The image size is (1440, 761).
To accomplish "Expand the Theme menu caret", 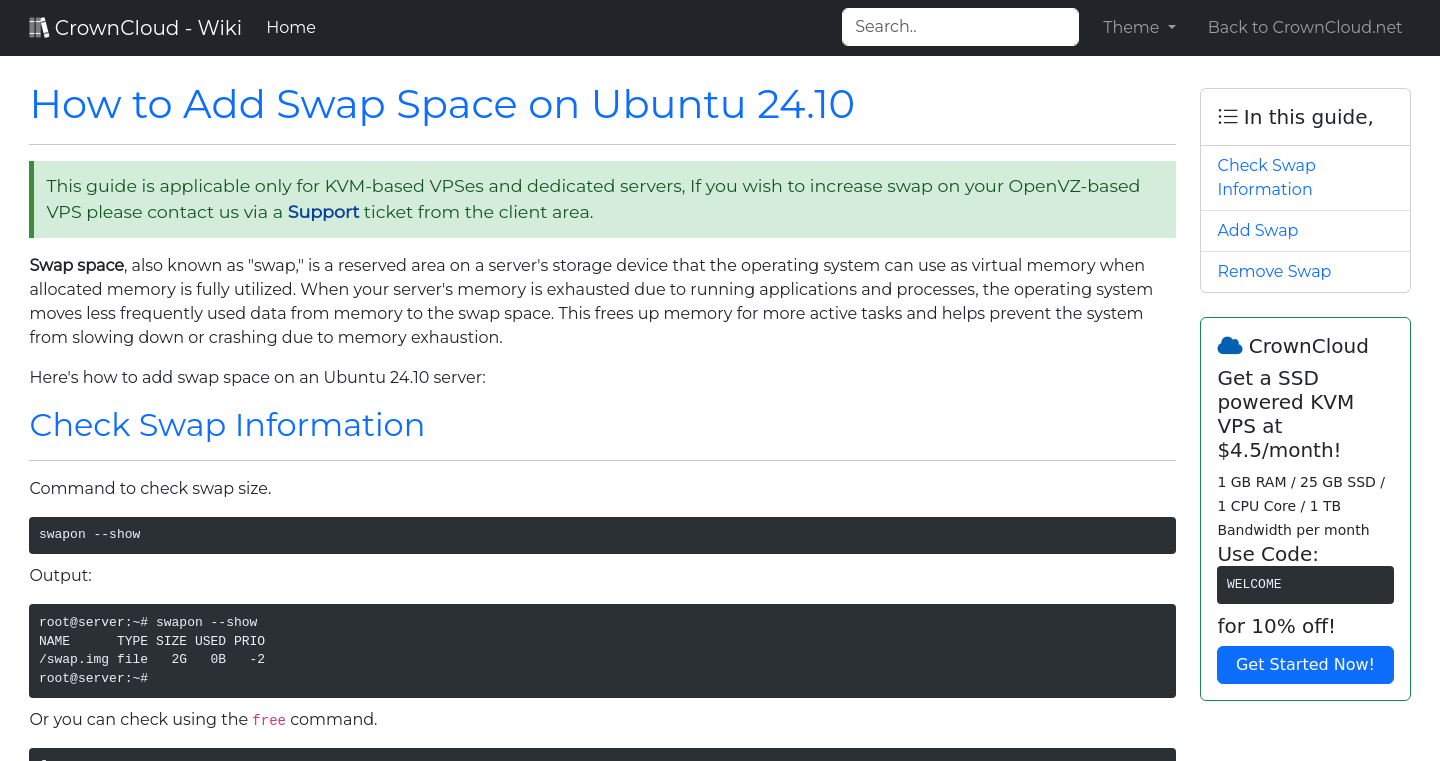I will [1172, 27].
